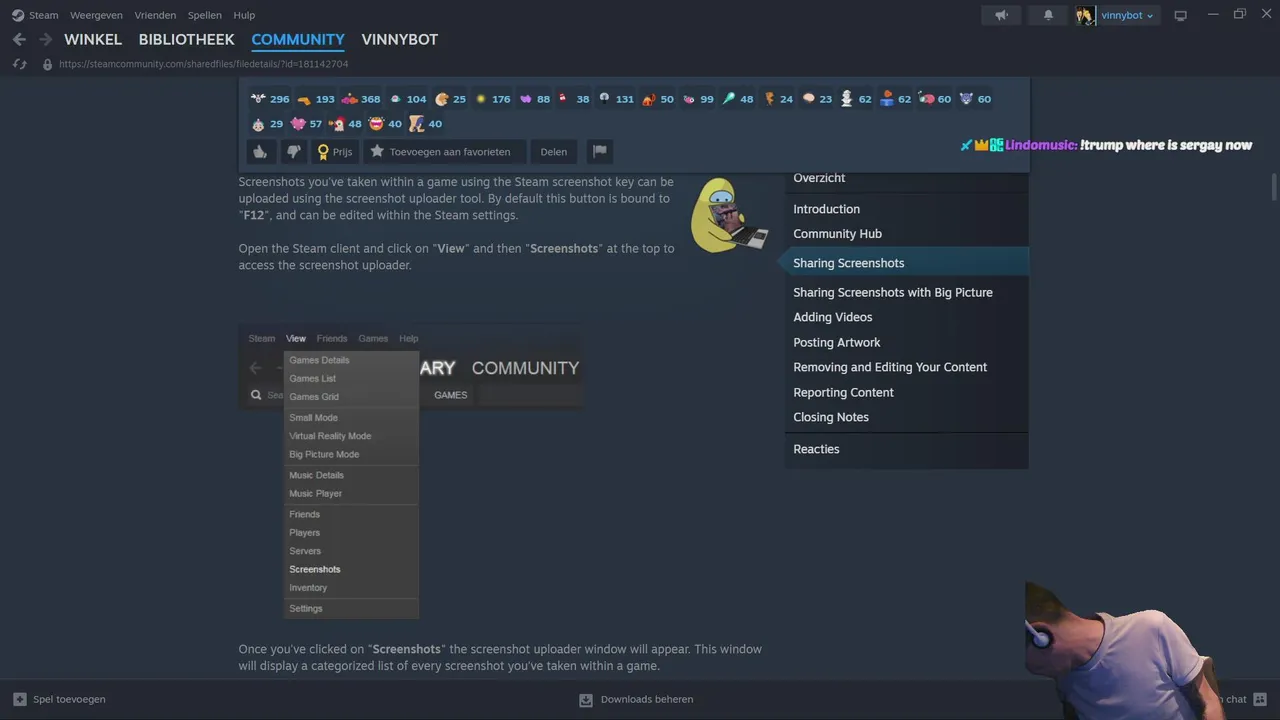
Task: Select award badge with count 368
Action: click(361, 99)
